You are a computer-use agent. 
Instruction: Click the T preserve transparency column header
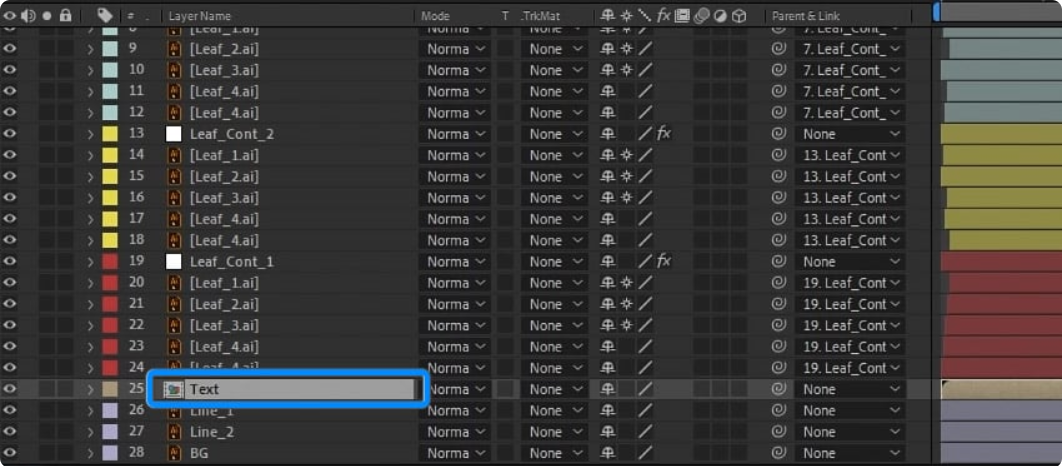click(504, 16)
